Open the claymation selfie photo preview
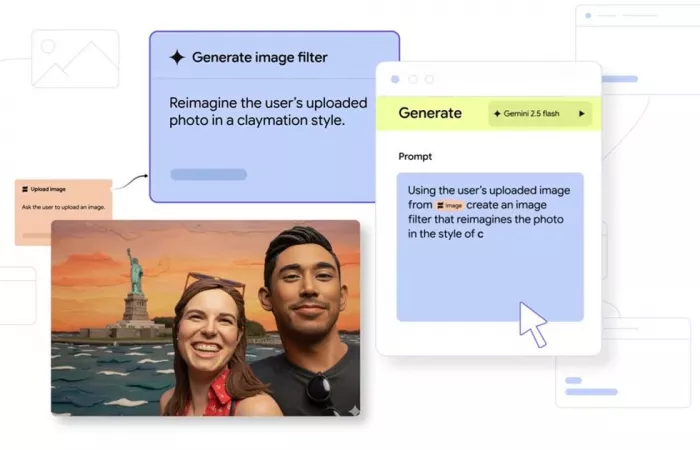This screenshot has width=700, height=450. click(x=205, y=317)
